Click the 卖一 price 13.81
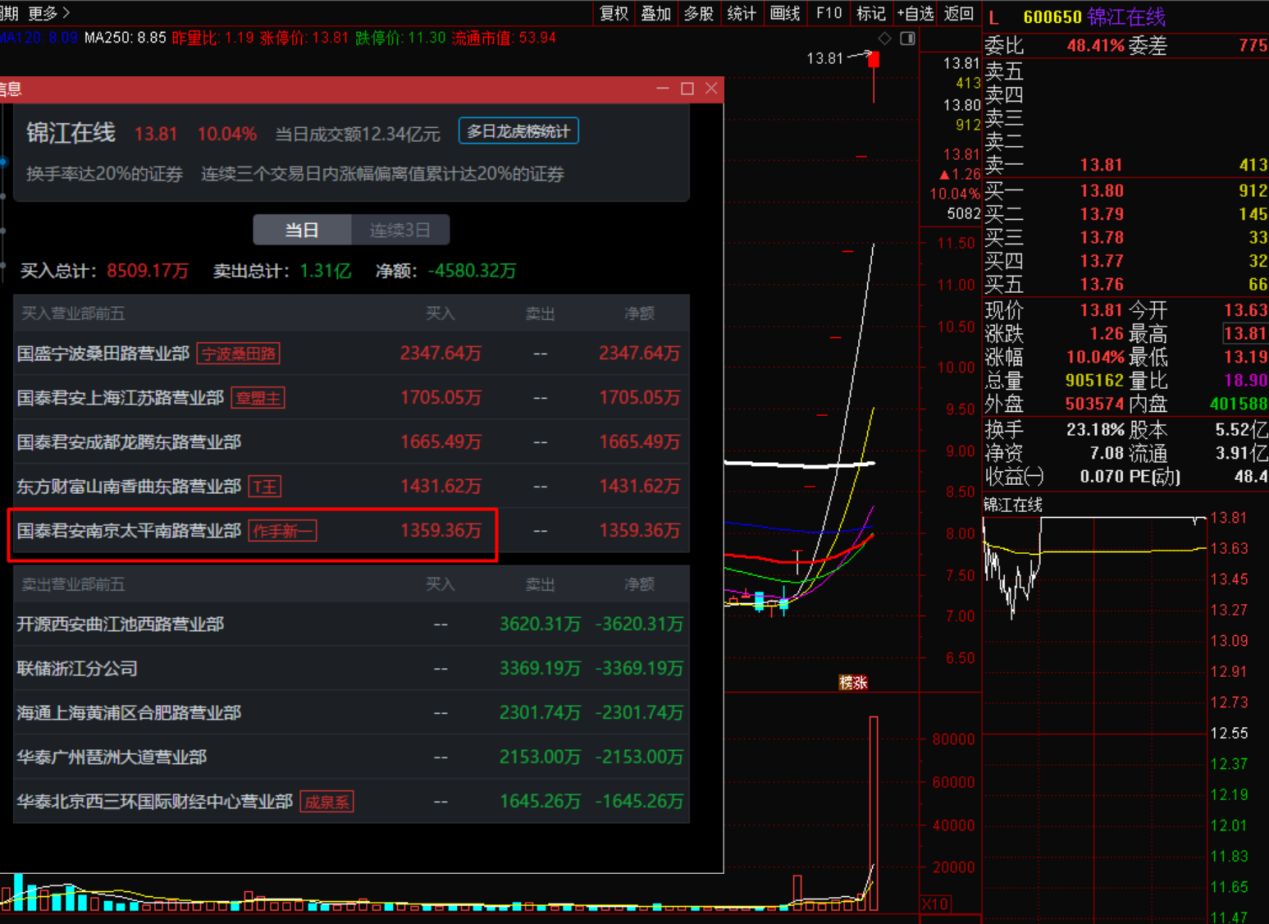This screenshot has height=924, width=1269. [x=1101, y=165]
